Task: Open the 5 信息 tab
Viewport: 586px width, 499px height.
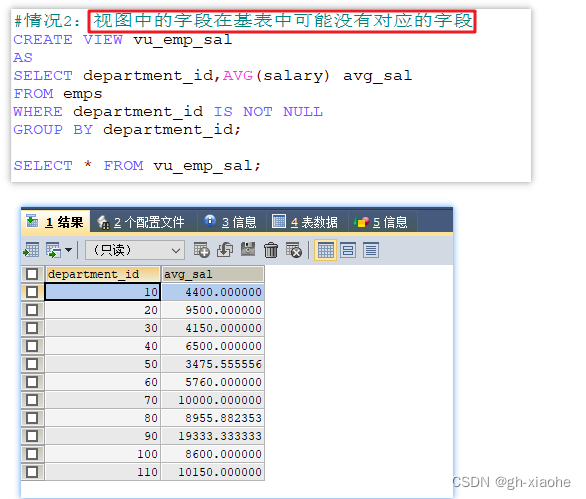Action: 381,222
